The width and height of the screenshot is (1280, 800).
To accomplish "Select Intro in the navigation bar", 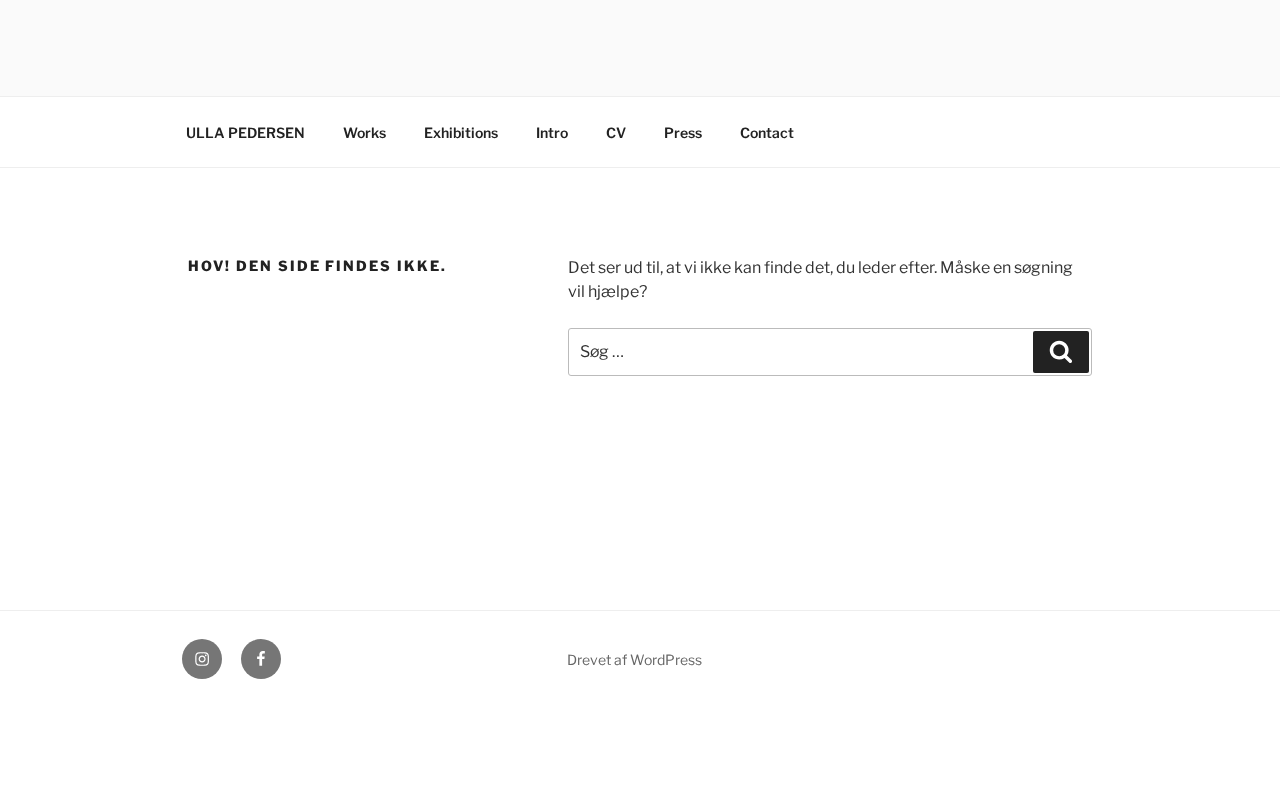I will pyautogui.click(x=552, y=133).
